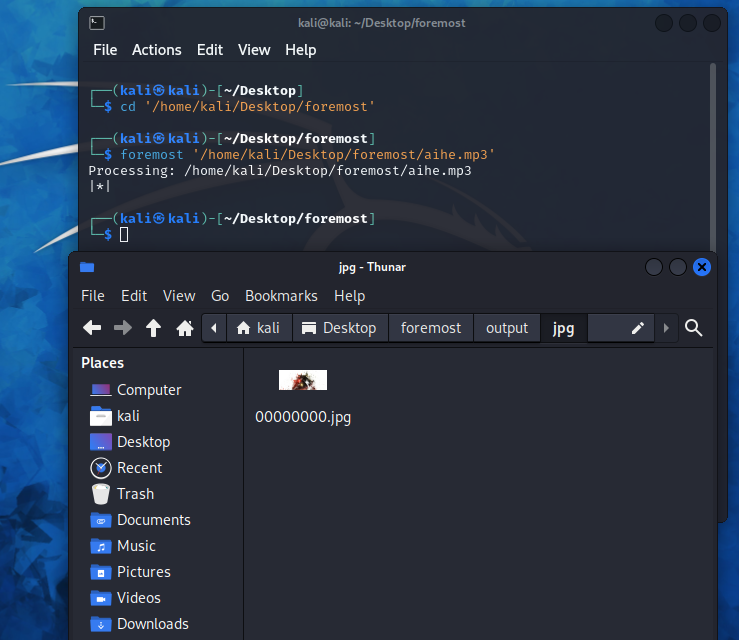The image size is (739, 640).
Task: Select the jpg path bar segment
Action: (x=564, y=328)
